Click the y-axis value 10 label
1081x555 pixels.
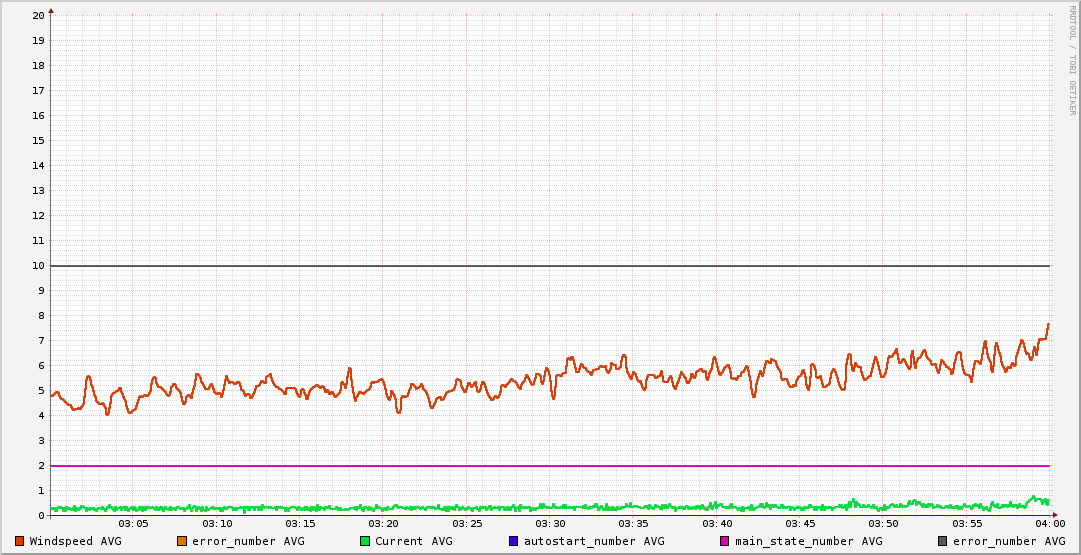click(38, 266)
